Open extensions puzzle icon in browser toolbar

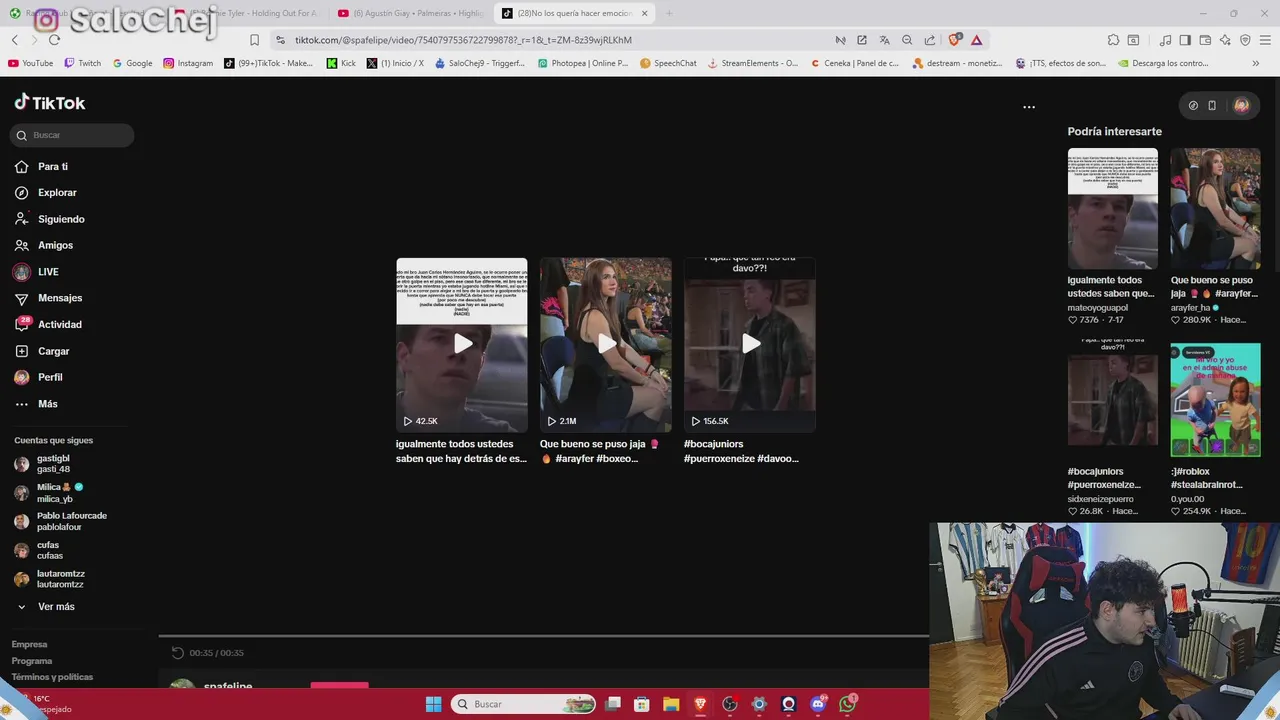pos(1113,40)
